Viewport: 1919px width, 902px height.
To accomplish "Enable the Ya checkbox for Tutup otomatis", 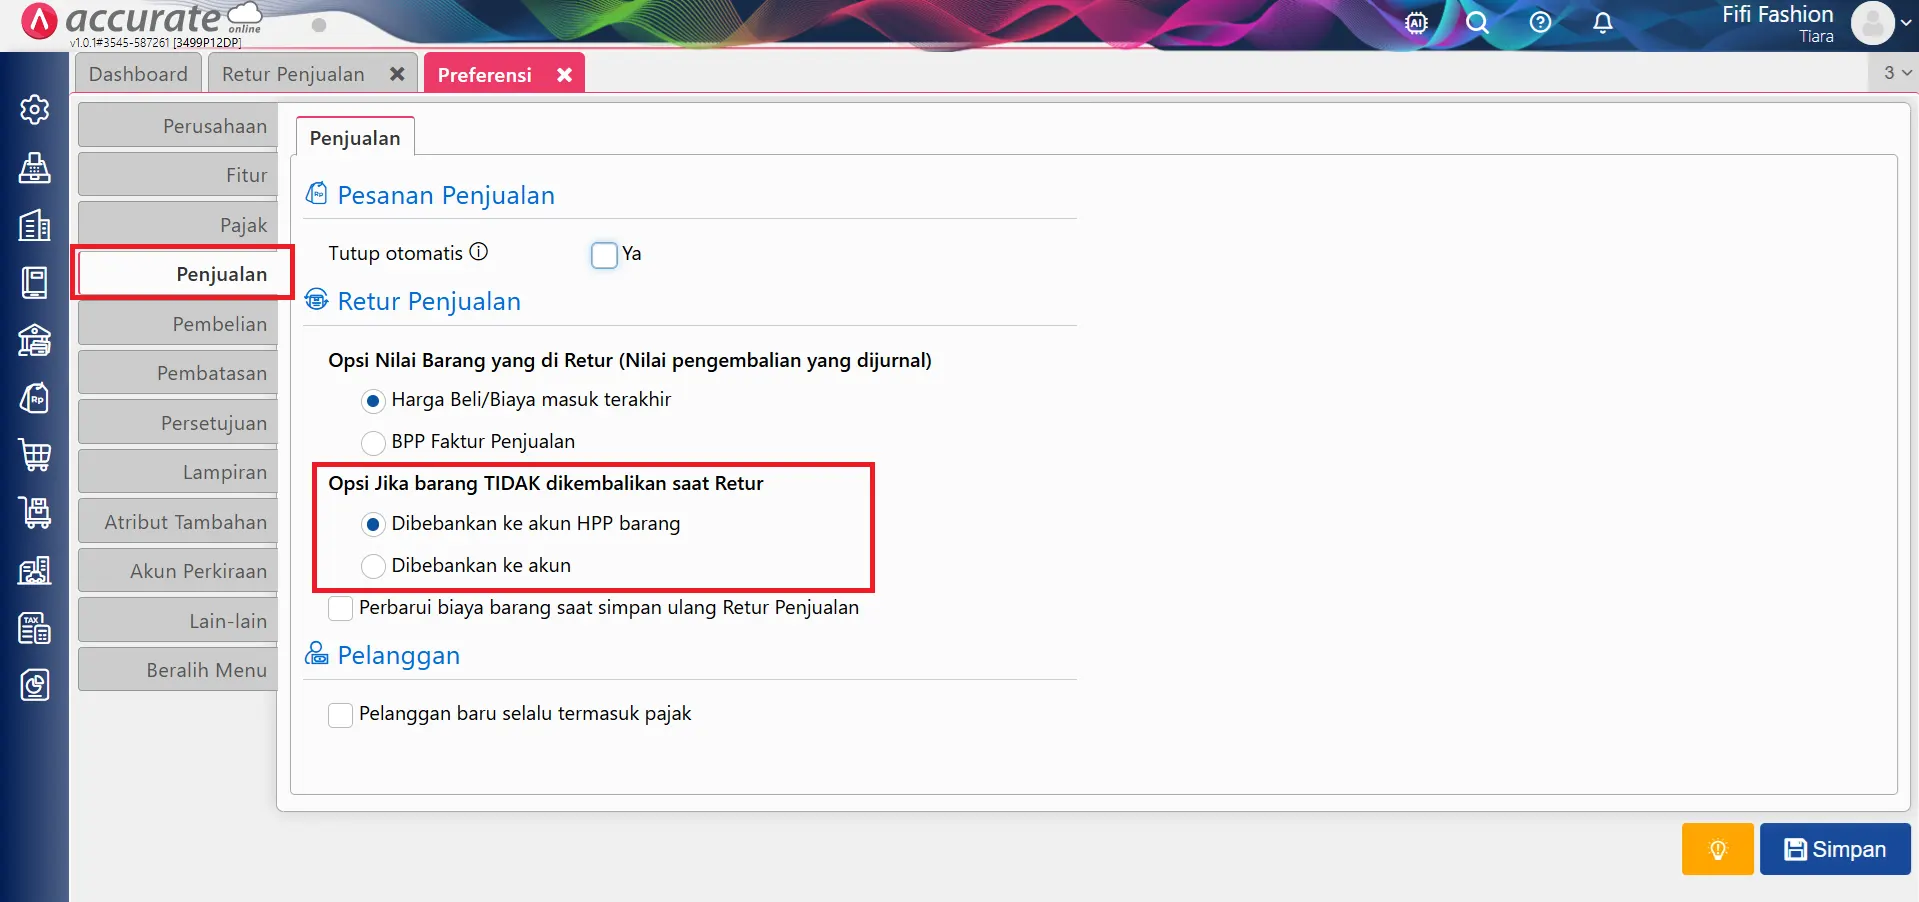I will pyautogui.click(x=604, y=255).
